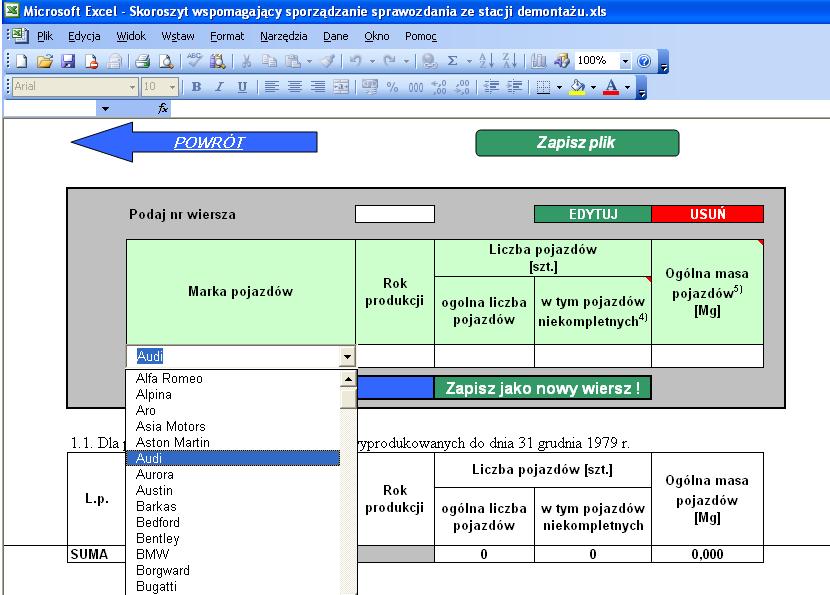Open the Narzędzia menu
This screenshot has width=830, height=595.
[284, 36]
